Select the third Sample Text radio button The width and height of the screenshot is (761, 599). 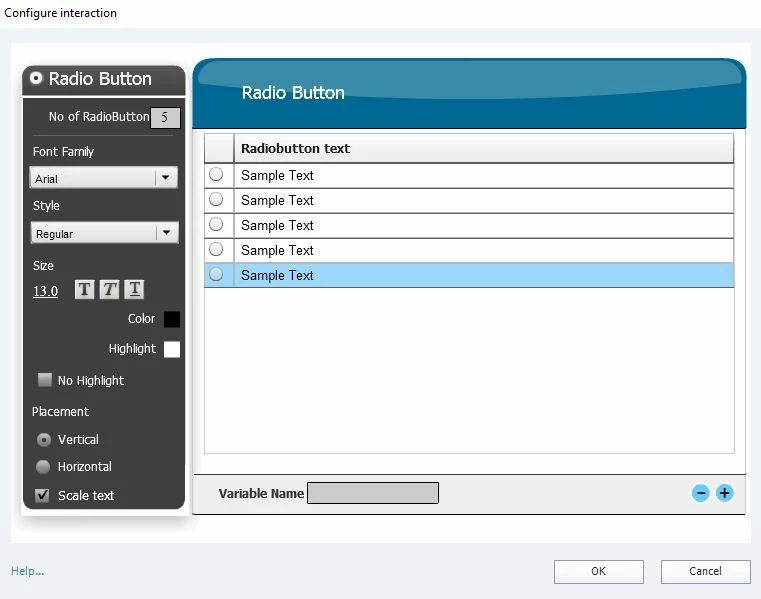(216, 224)
